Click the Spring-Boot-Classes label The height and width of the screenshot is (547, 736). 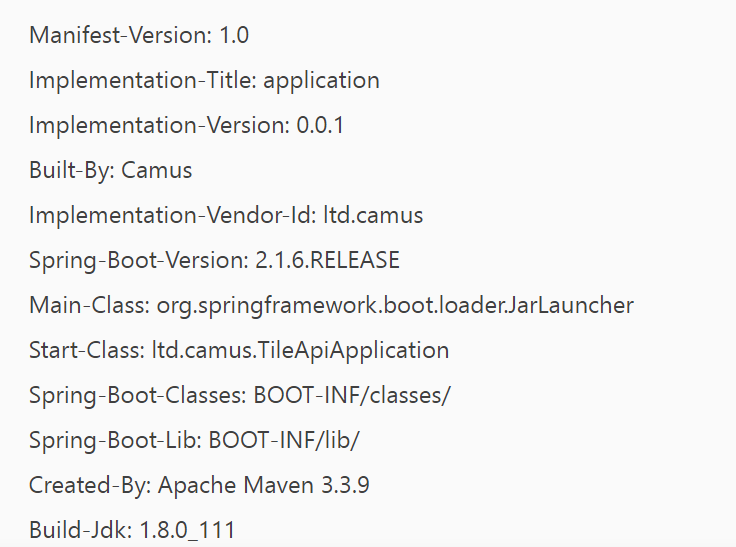click(138, 395)
